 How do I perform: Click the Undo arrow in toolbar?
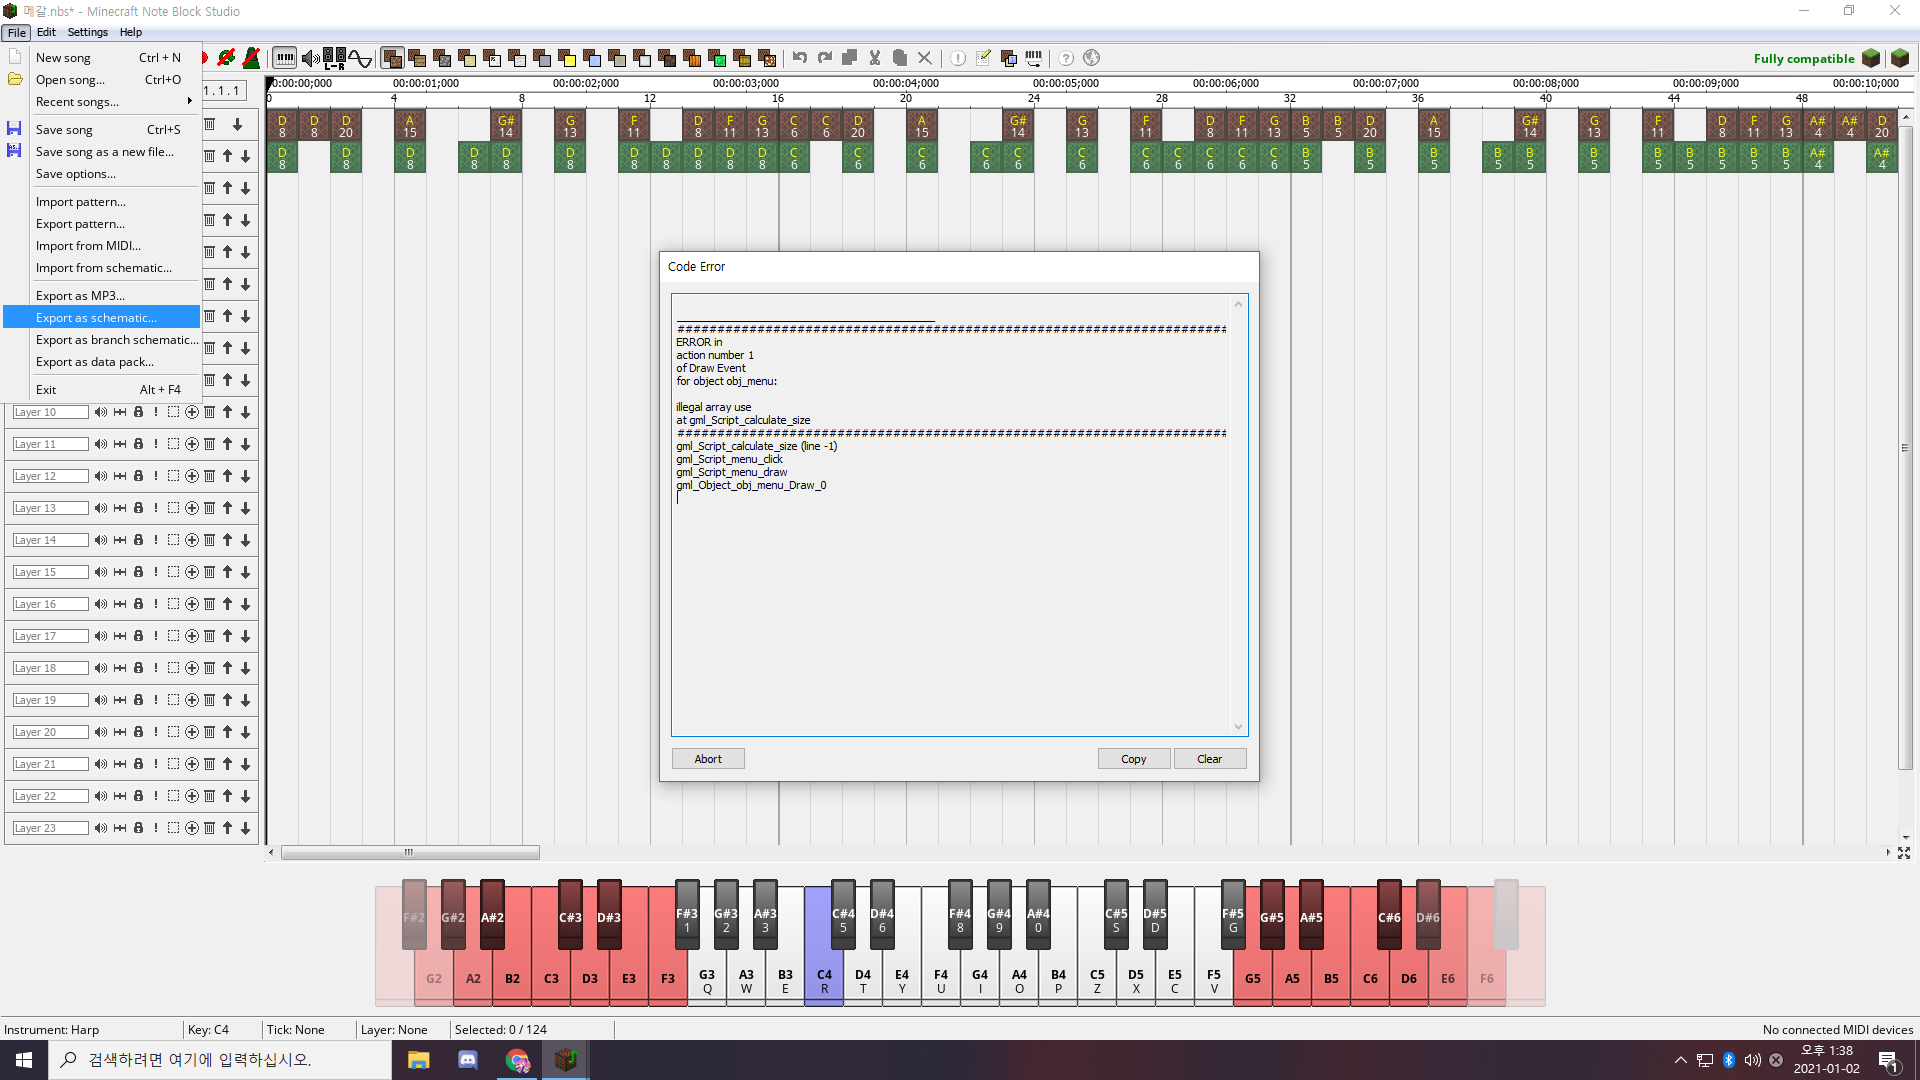800,58
